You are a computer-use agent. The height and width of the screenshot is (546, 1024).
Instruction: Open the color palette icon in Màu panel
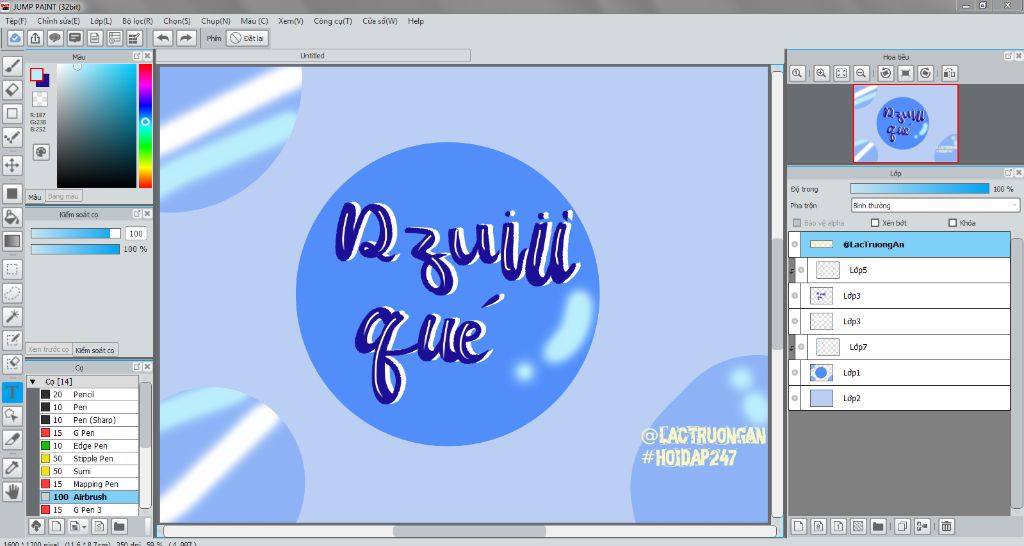click(x=40, y=152)
